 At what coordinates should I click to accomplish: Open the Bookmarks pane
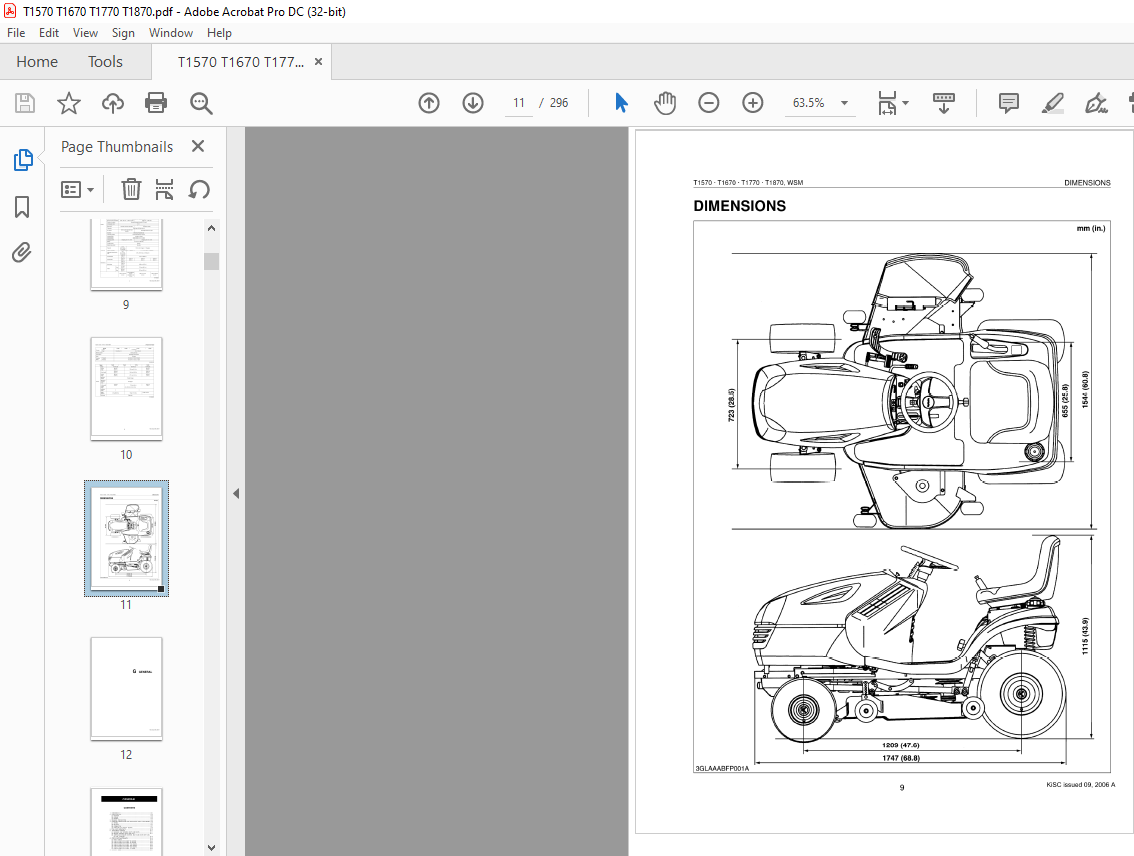pyautogui.click(x=22, y=207)
